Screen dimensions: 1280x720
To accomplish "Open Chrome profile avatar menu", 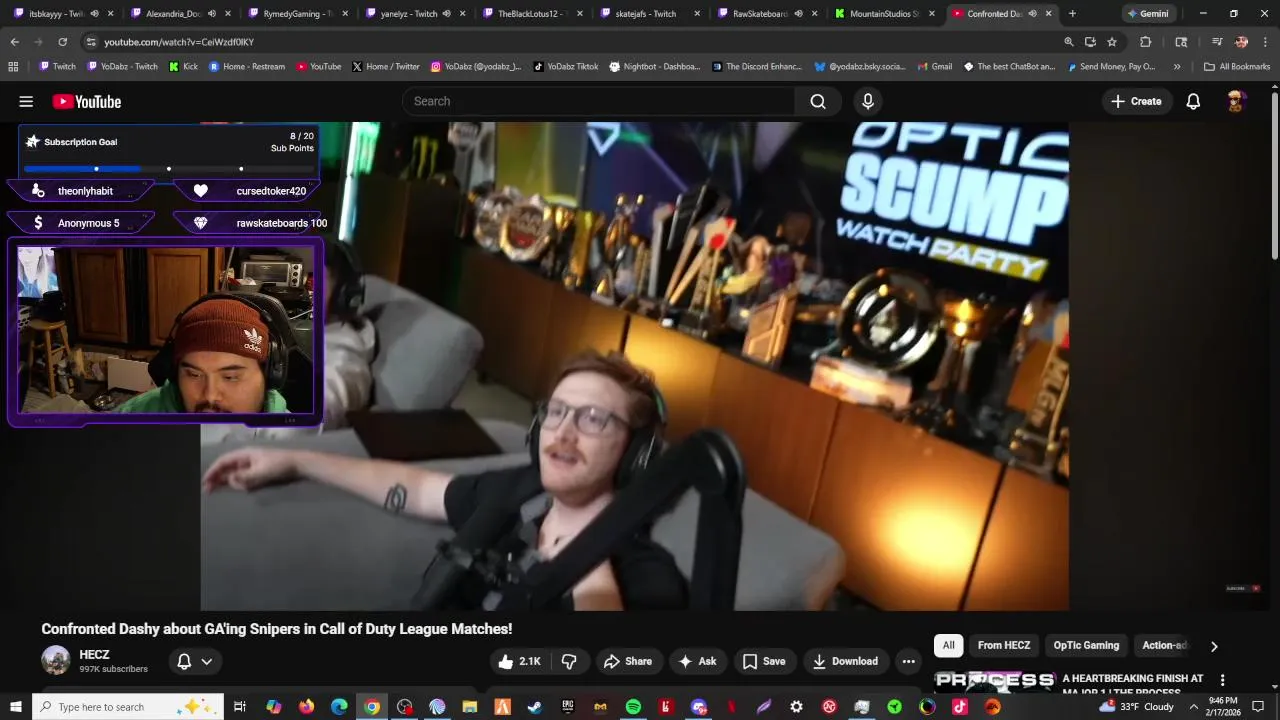I will click(x=1241, y=42).
